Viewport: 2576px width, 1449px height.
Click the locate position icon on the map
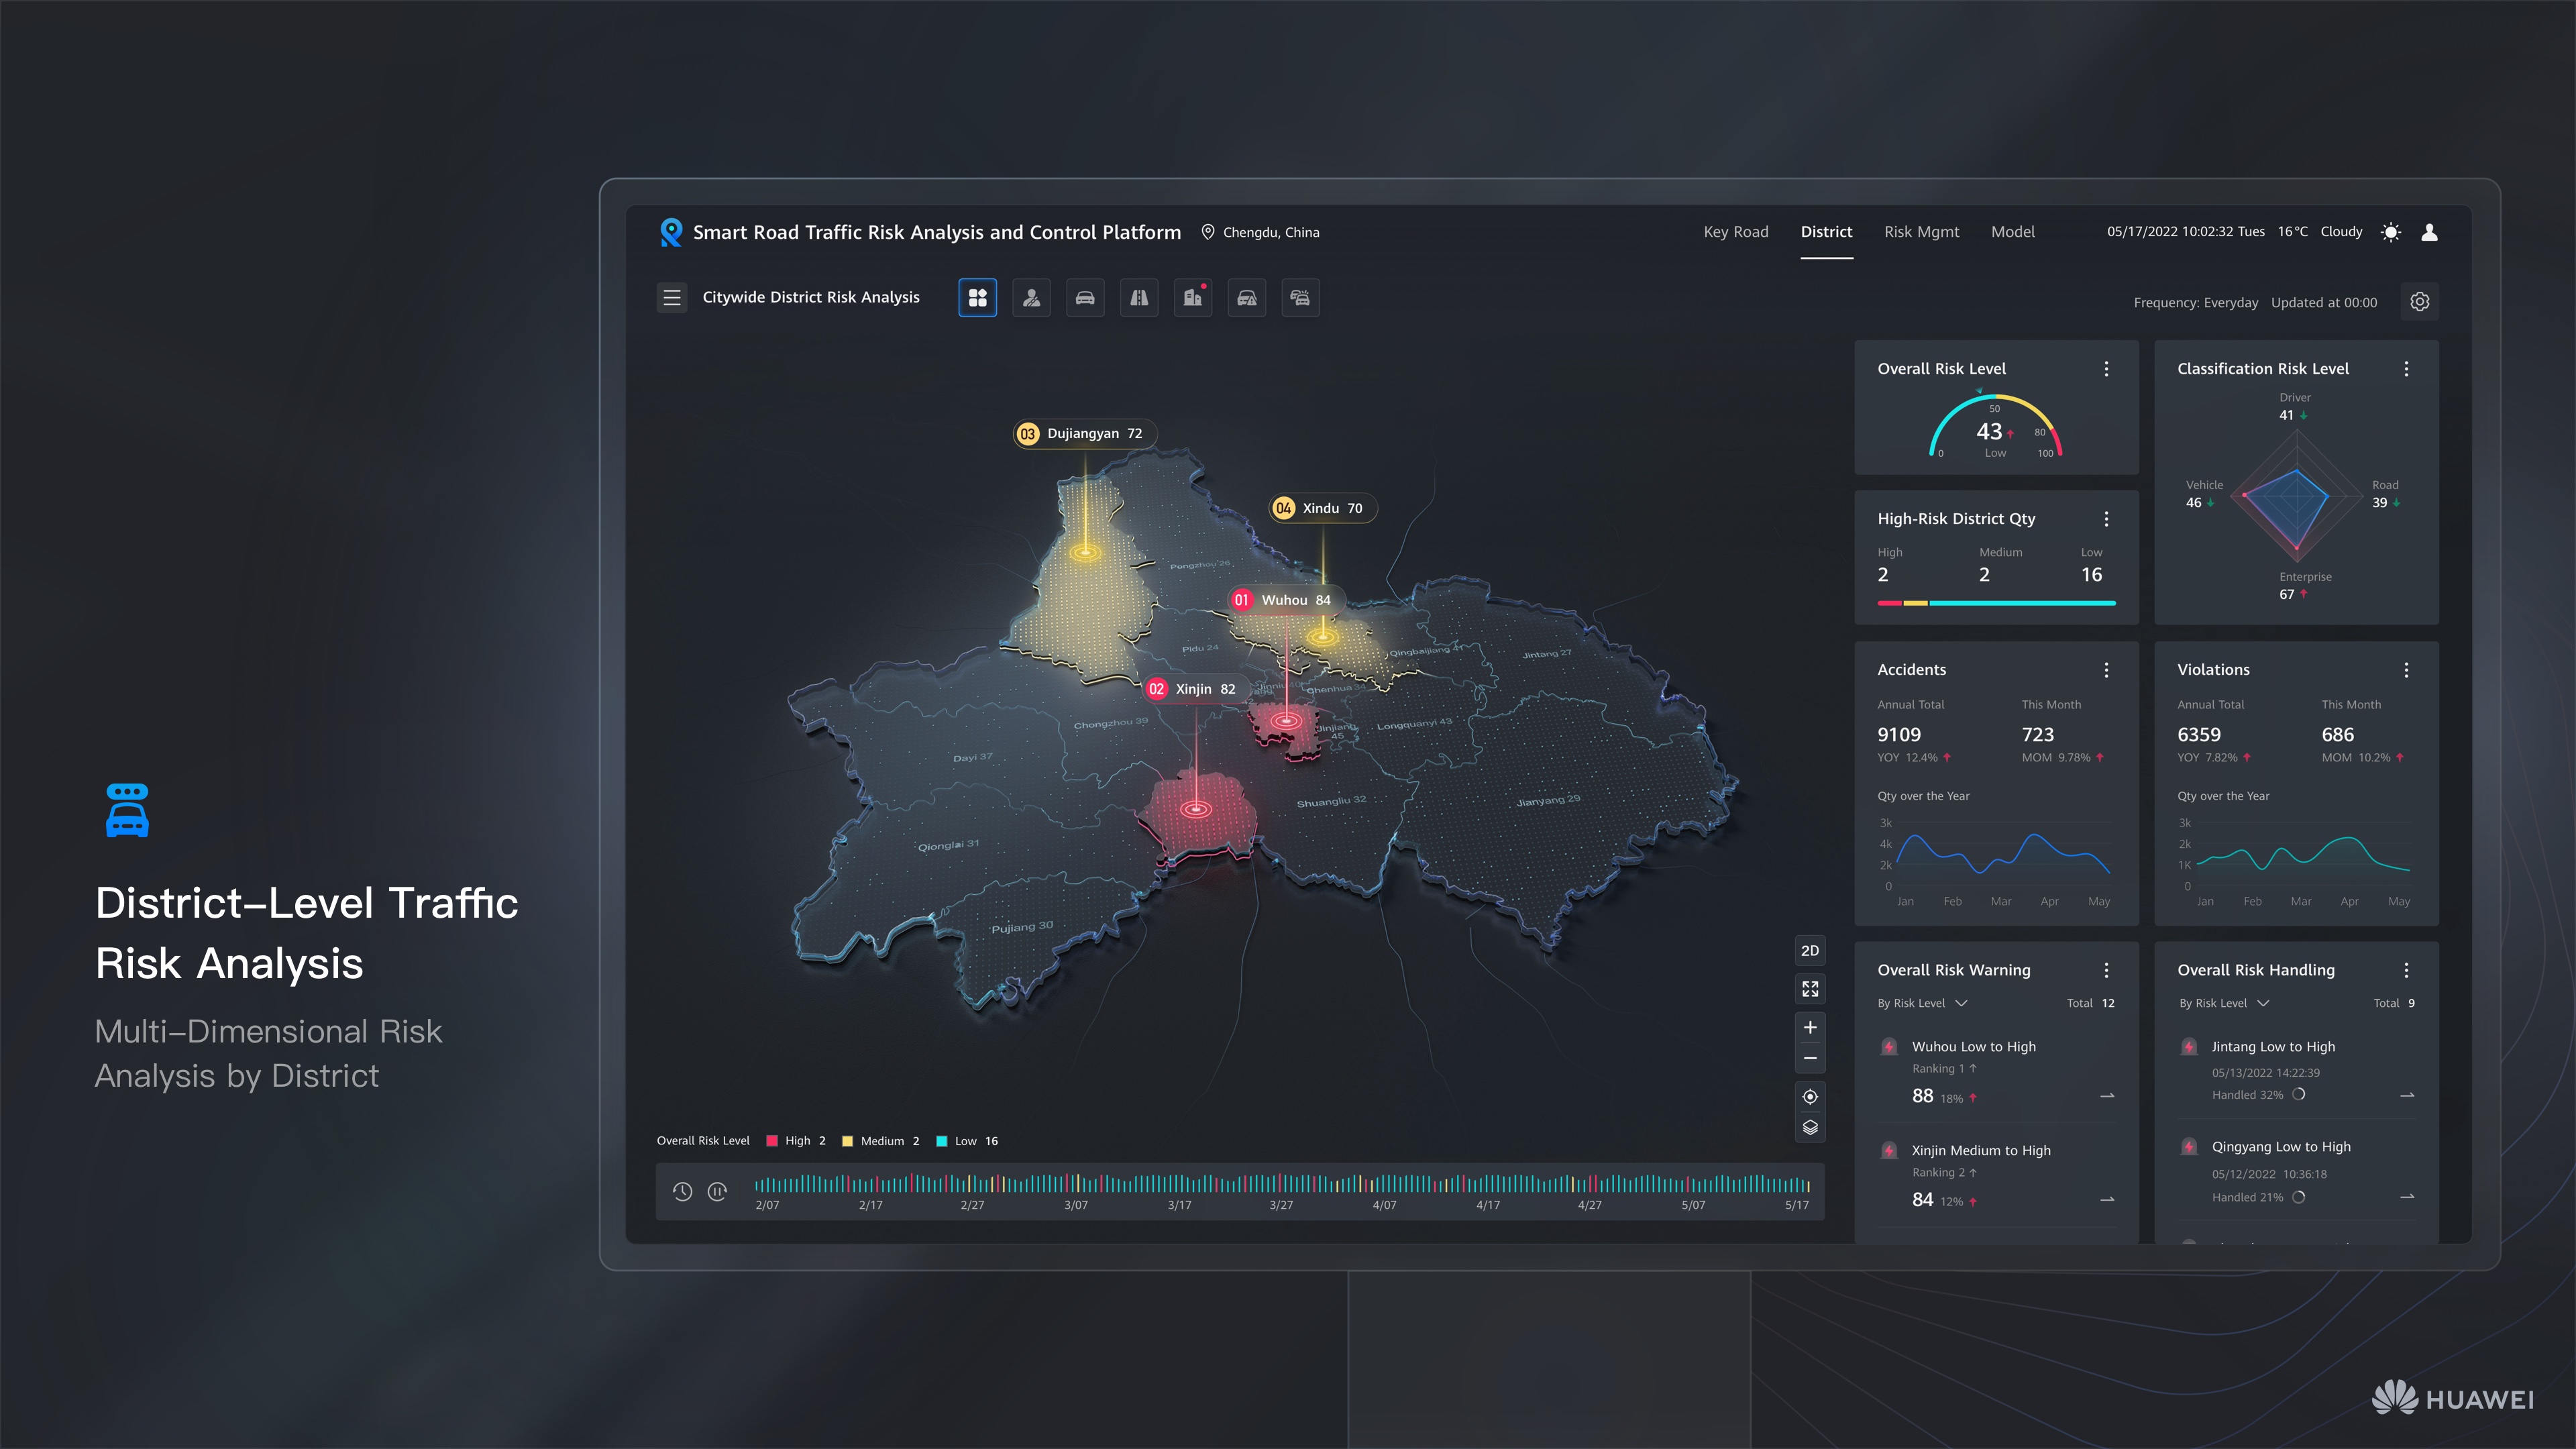pos(1810,1096)
